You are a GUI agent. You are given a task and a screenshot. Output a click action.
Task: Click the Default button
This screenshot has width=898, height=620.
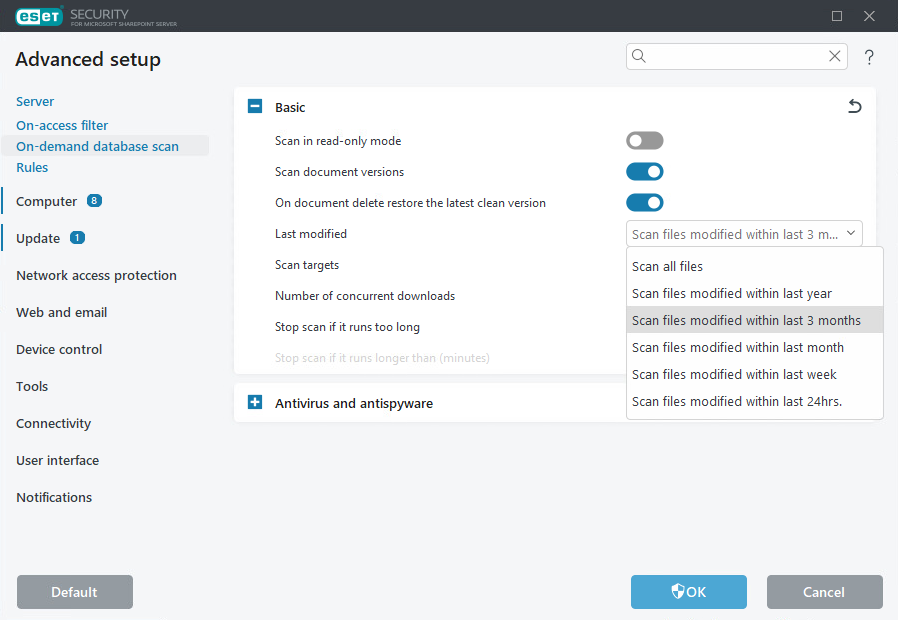pyautogui.click(x=74, y=591)
